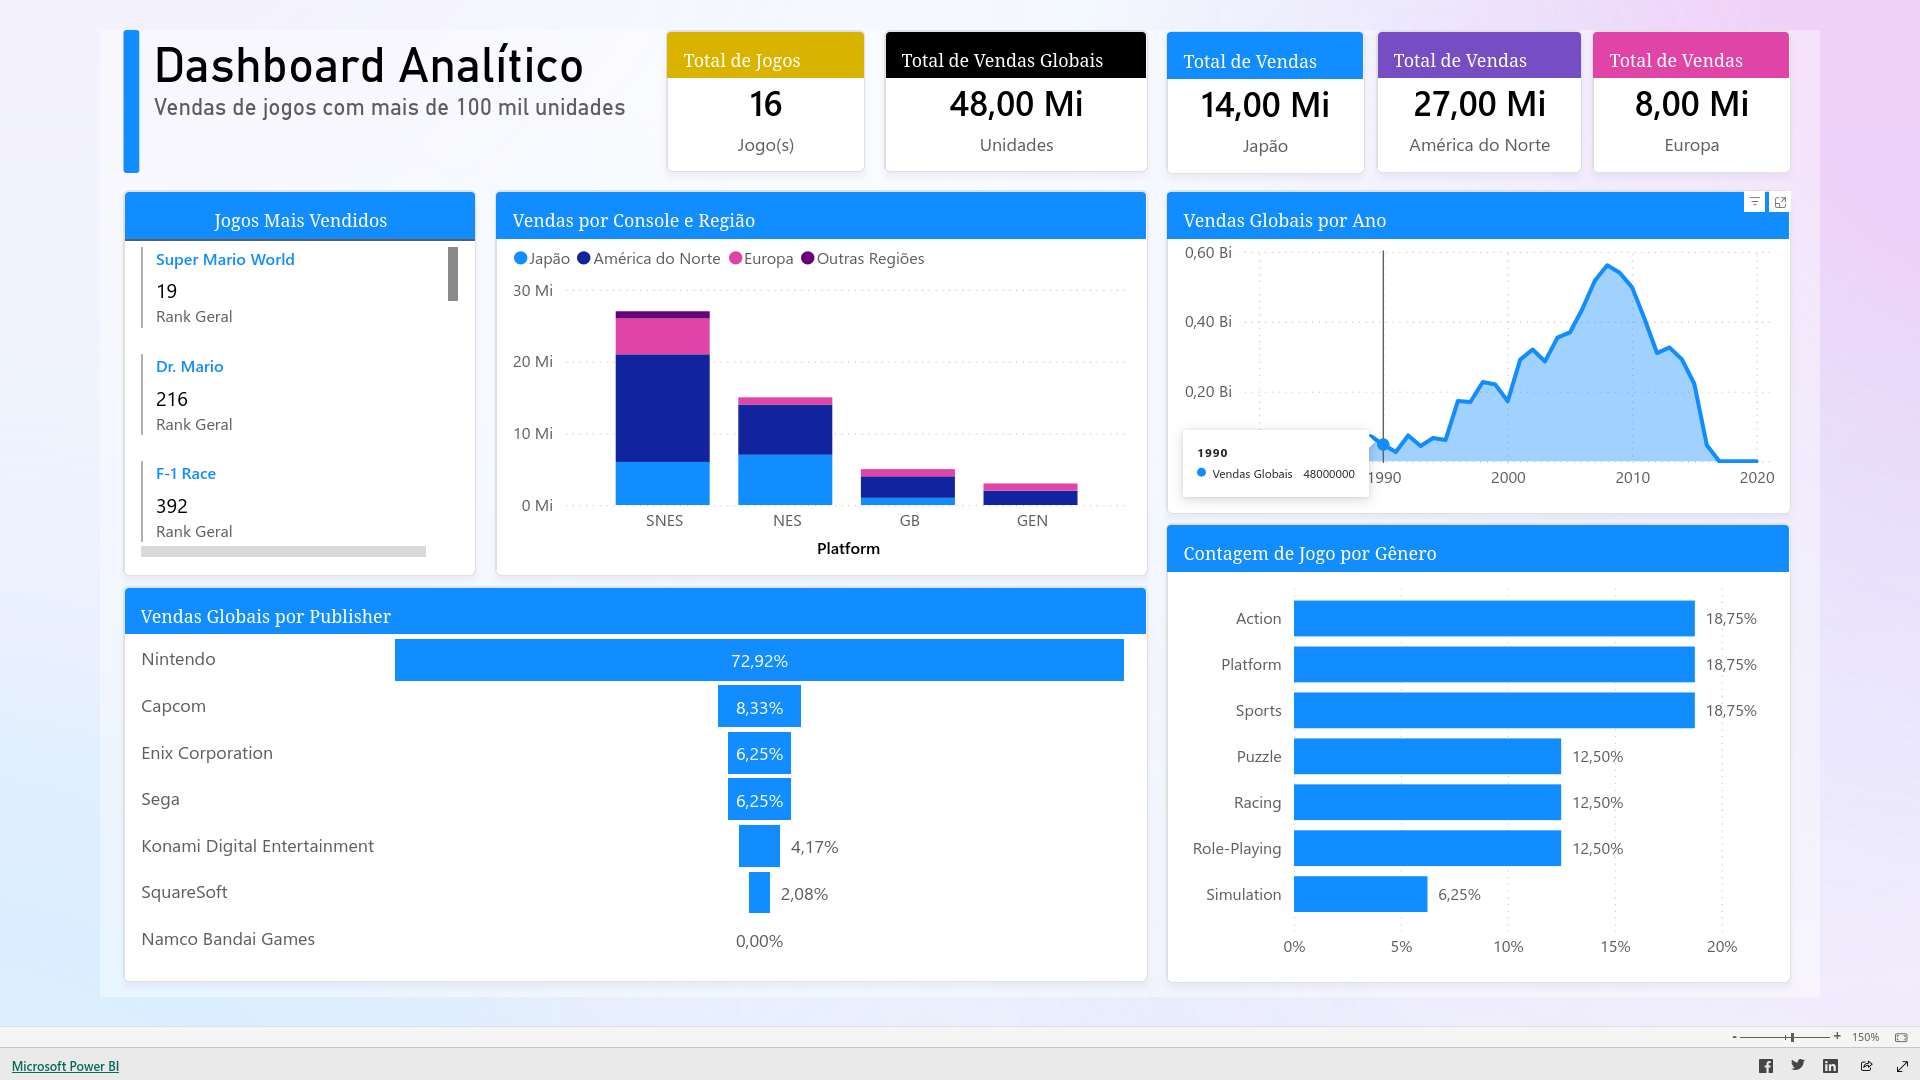The height and width of the screenshot is (1080, 1920).
Task: Select the Enix Corporation 6,25% bar
Action: [x=759, y=753]
